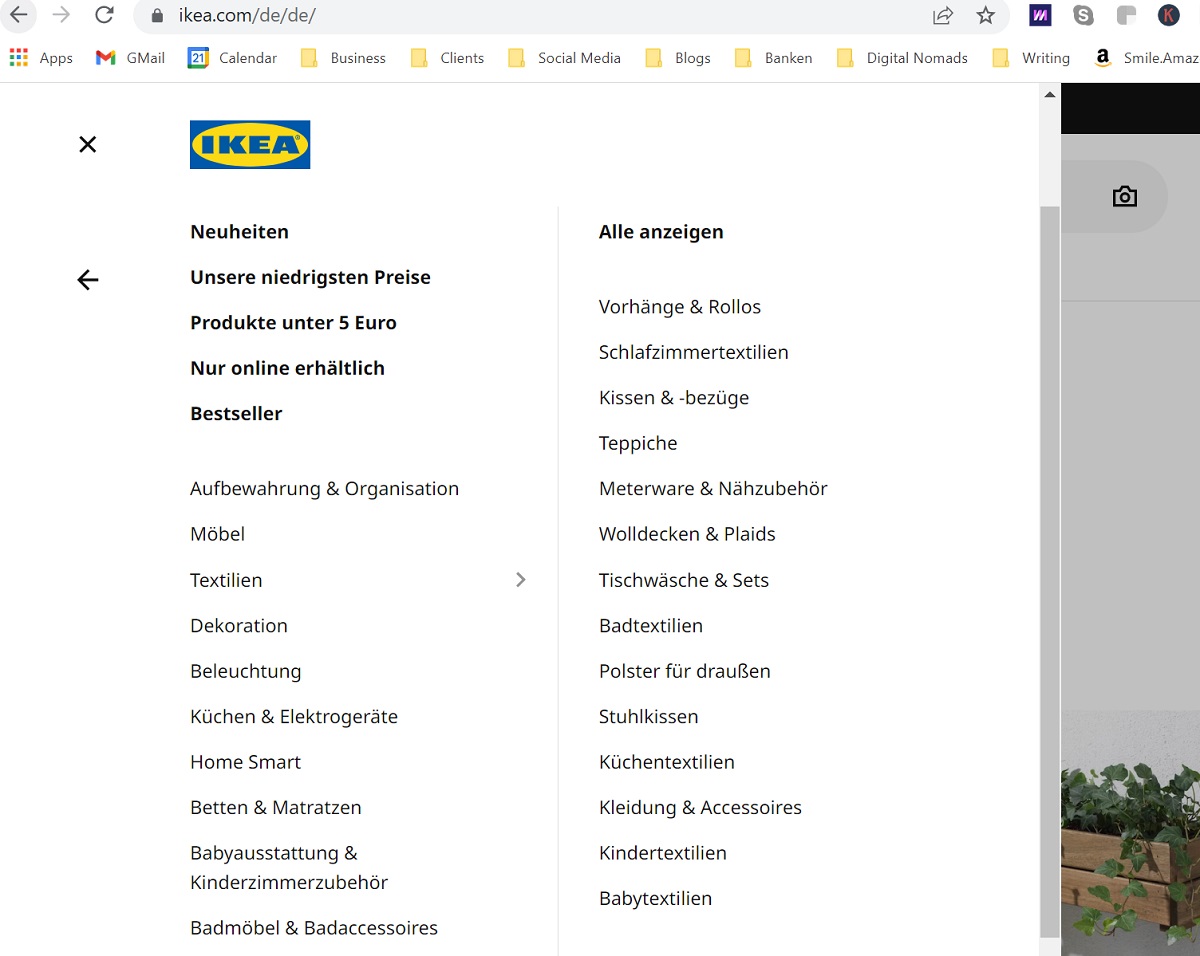Open Schlafzimmertextilien subcategory
The width and height of the screenshot is (1200, 956).
pyautogui.click(x=693, y=352)
